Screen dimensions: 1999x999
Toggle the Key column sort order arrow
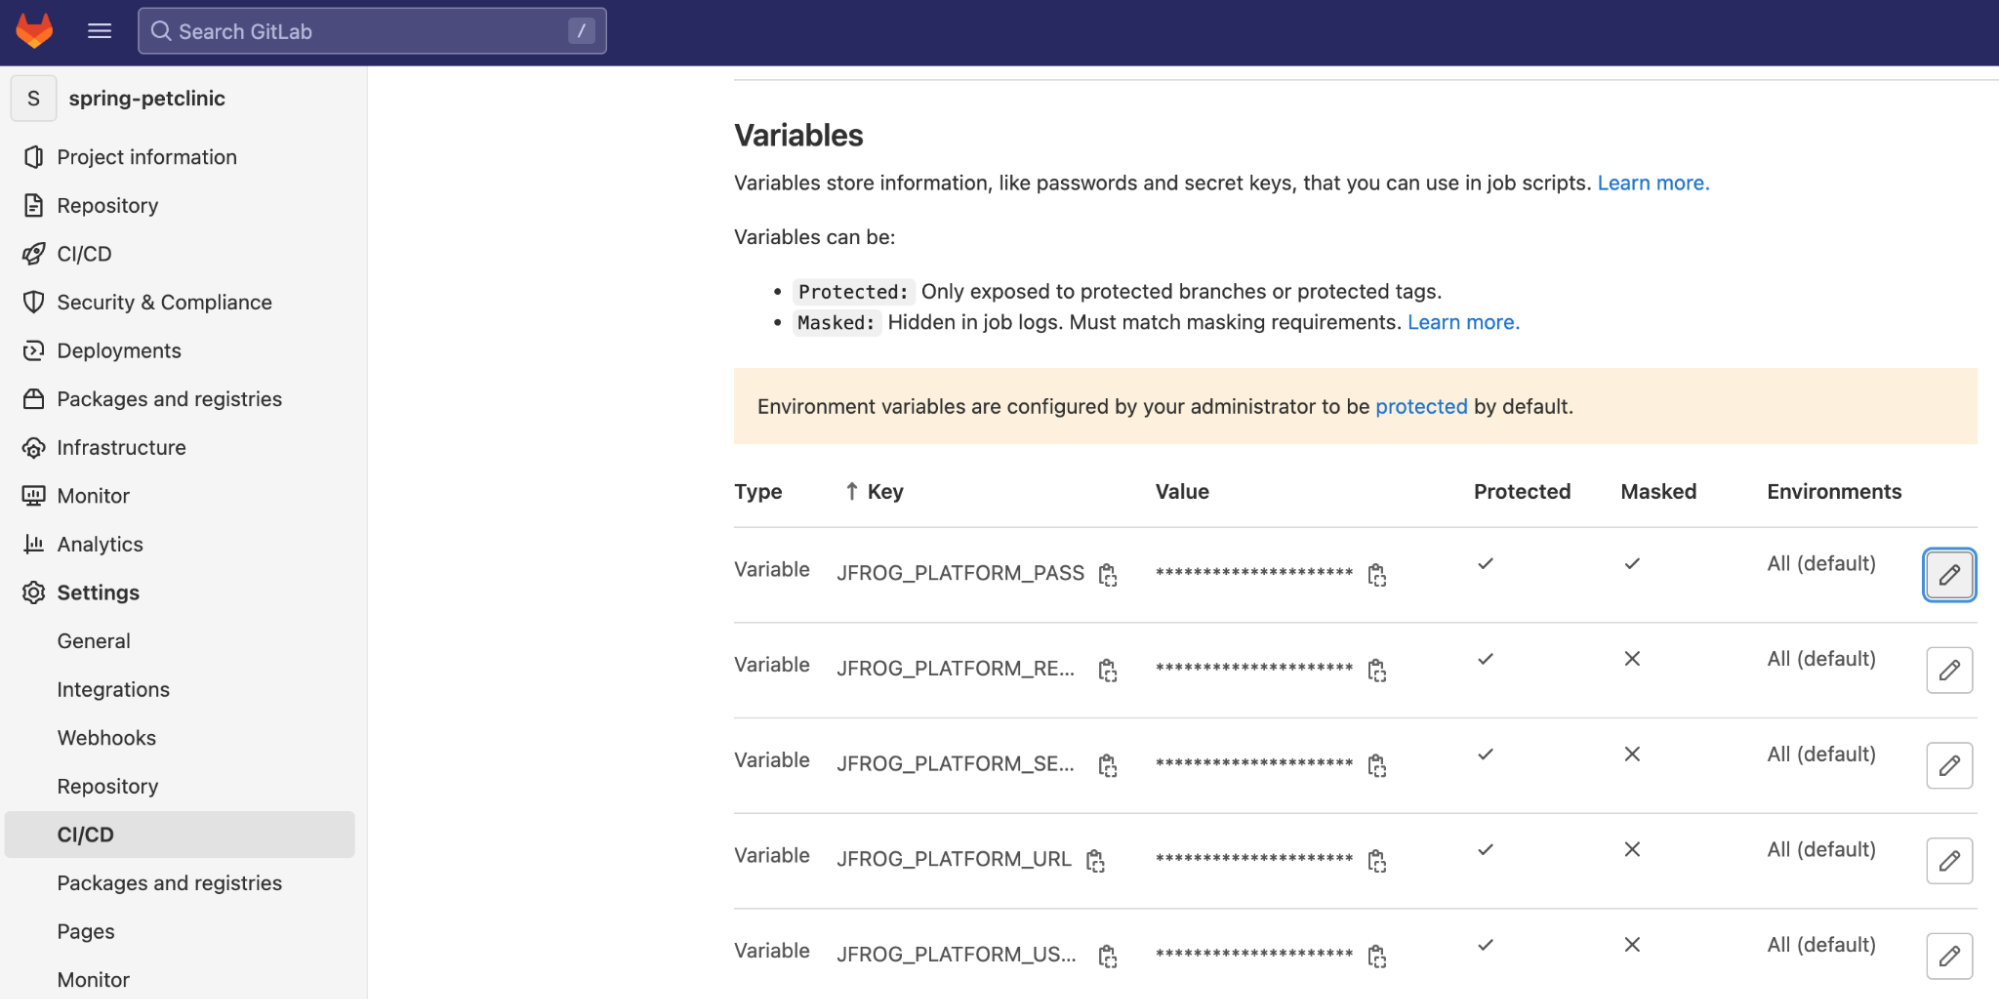point(851,491)
